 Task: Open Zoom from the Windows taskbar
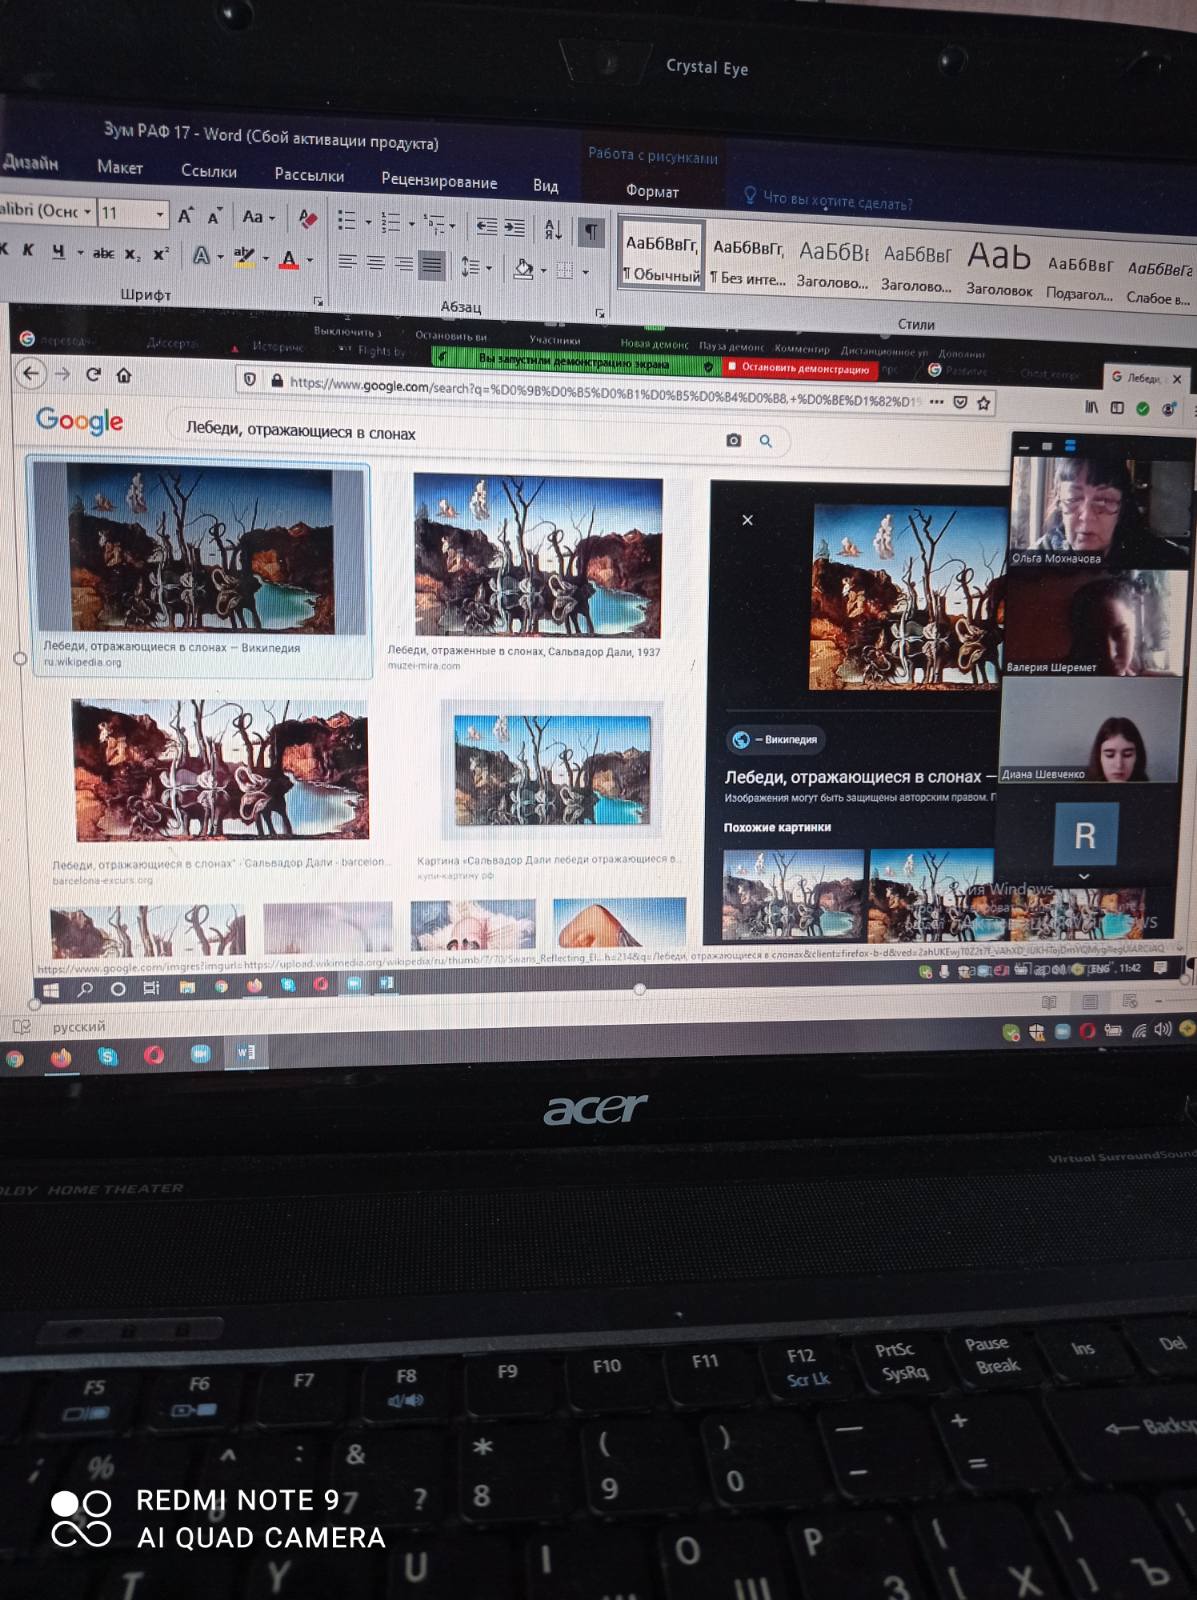tap(201, 1054)
